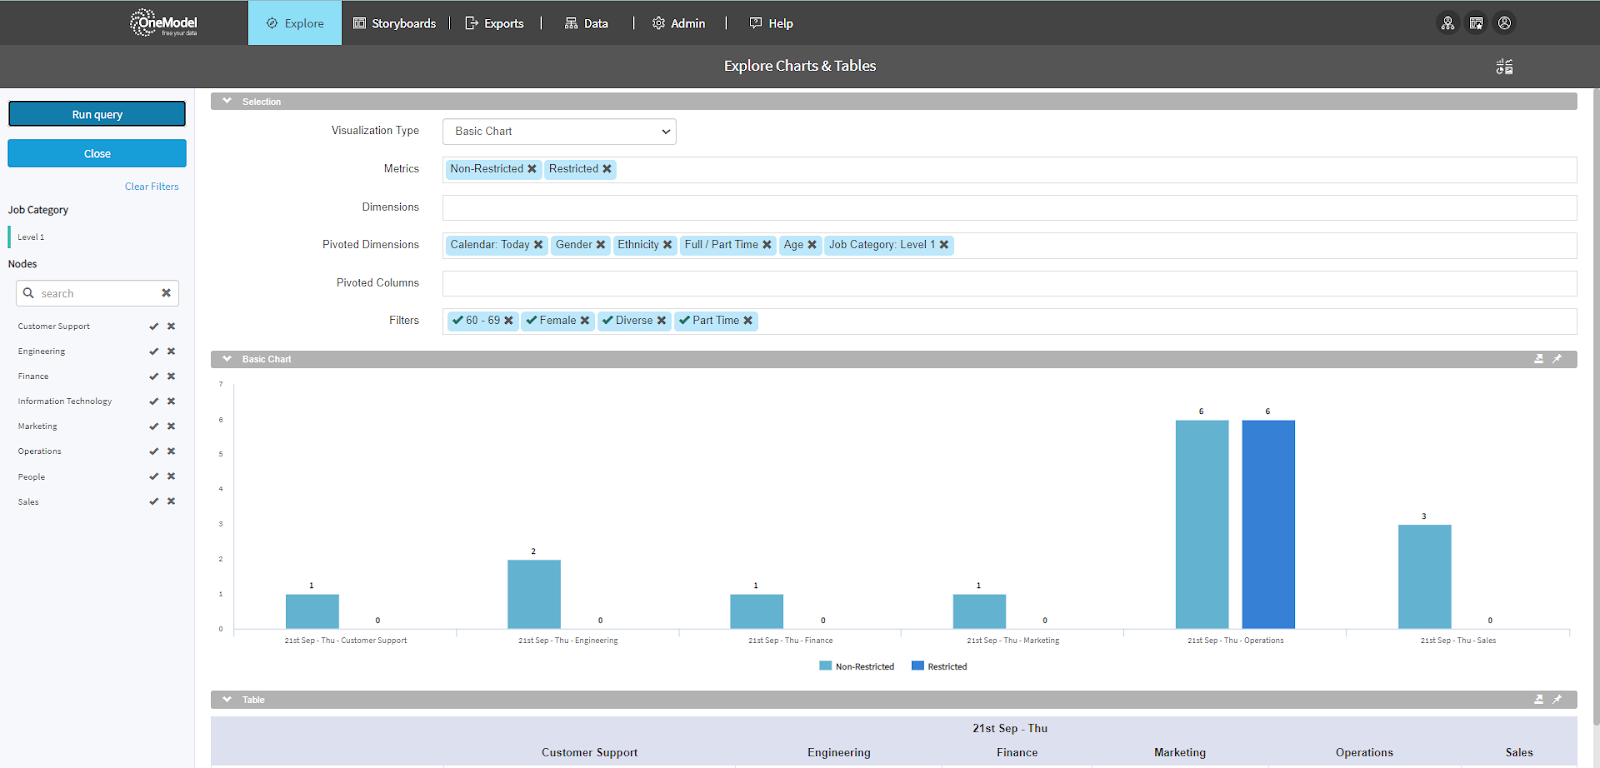The height and width of the screenshot is (768, 1600).
Task: Toggle the Restricted legend color swatch
Action: pyautogui.click(x=918, y=666)
